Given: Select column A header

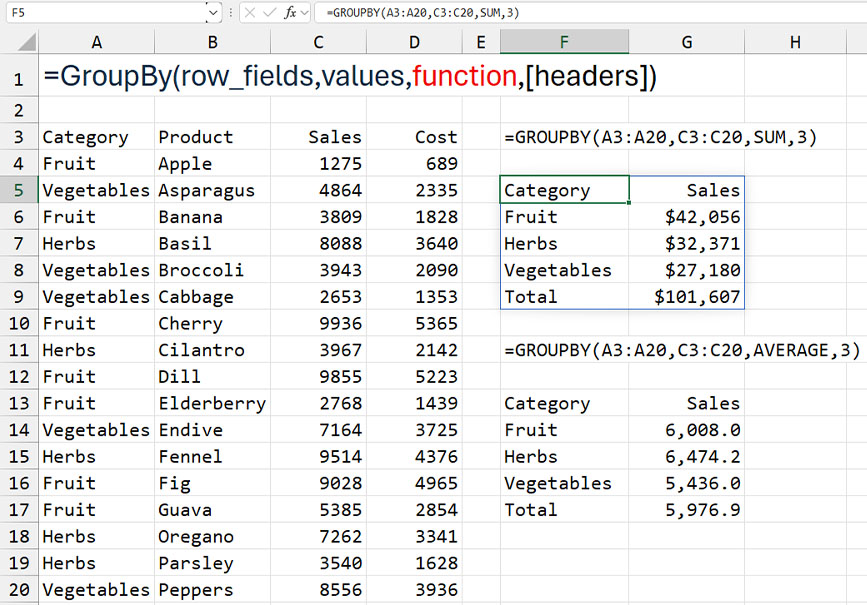Looking at the screenshot, I should click(96, 42).
